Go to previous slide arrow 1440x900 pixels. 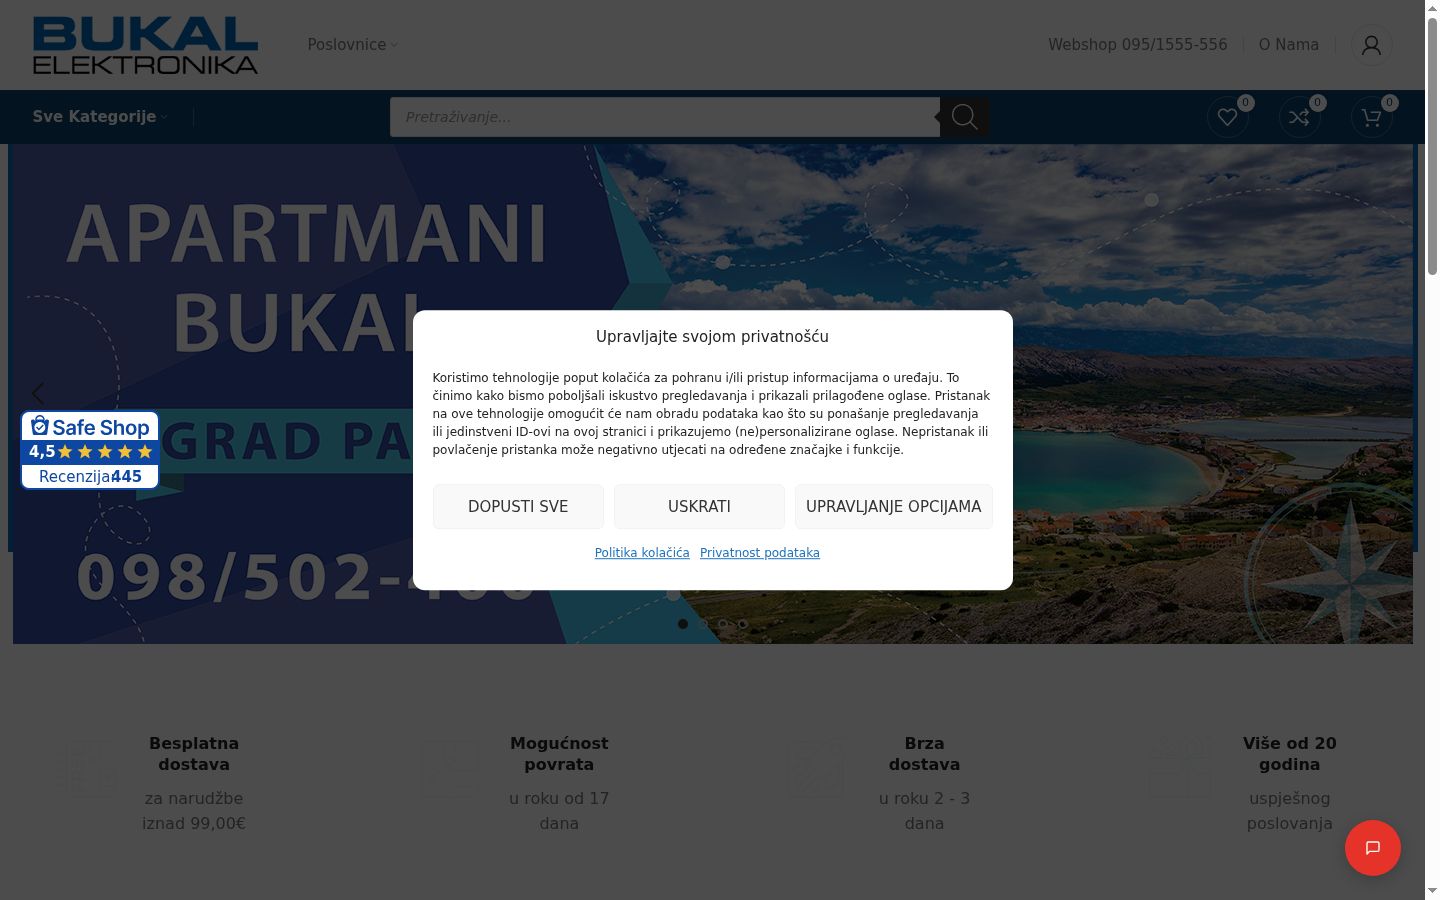38,393
